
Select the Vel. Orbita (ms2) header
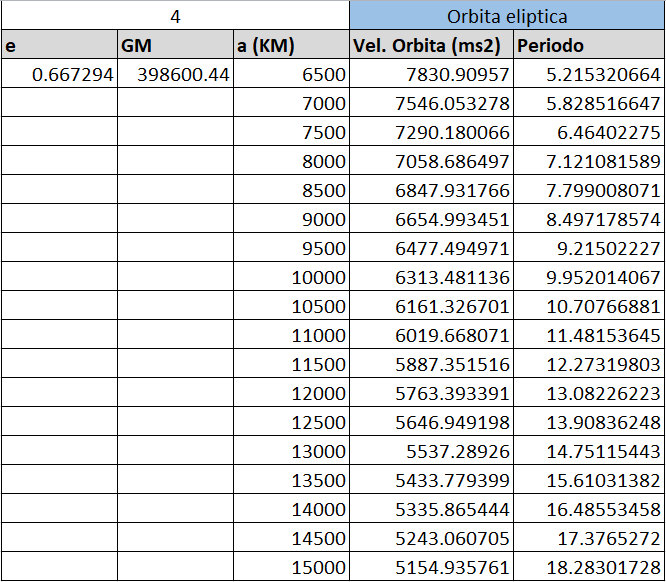[432, 44]
